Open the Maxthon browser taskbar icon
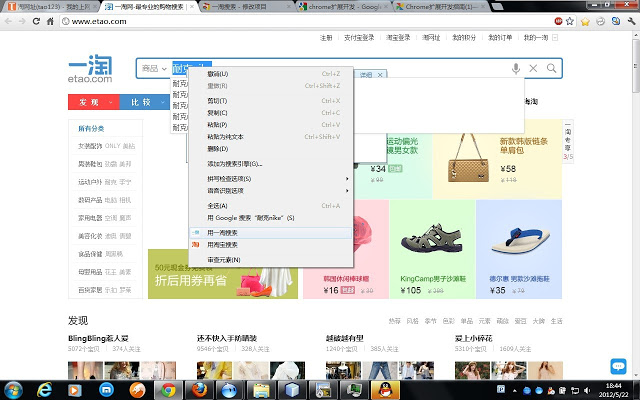This screenshot has width=640, height=400. pos(106,390)
